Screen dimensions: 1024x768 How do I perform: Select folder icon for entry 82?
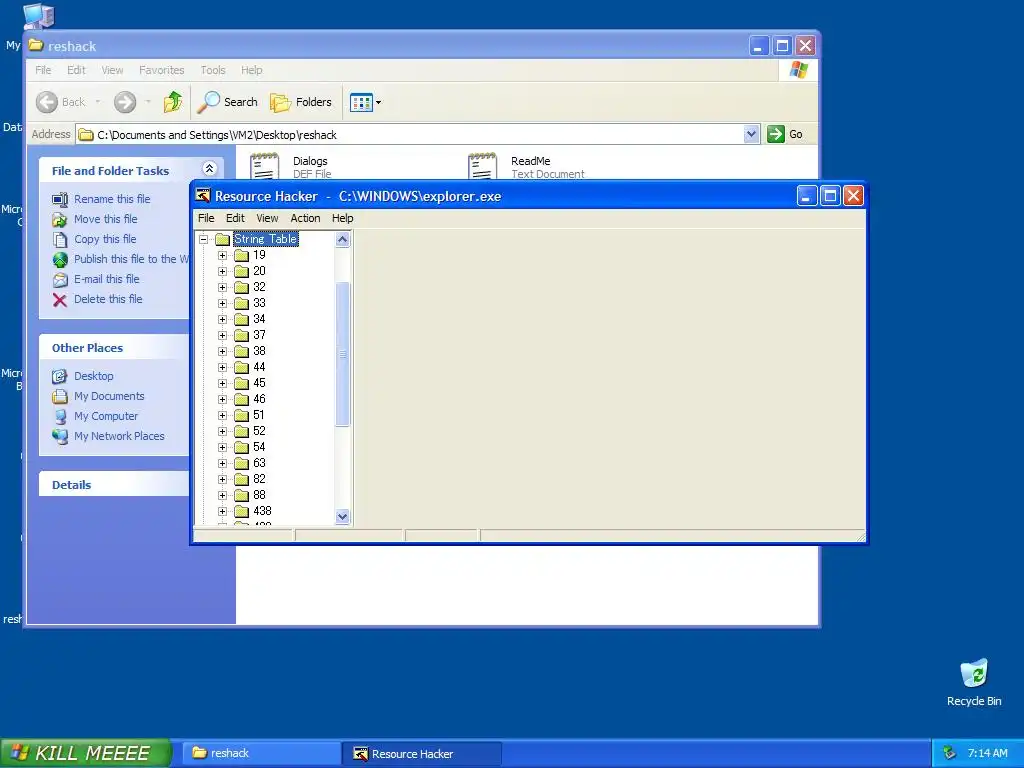point(242,479)
